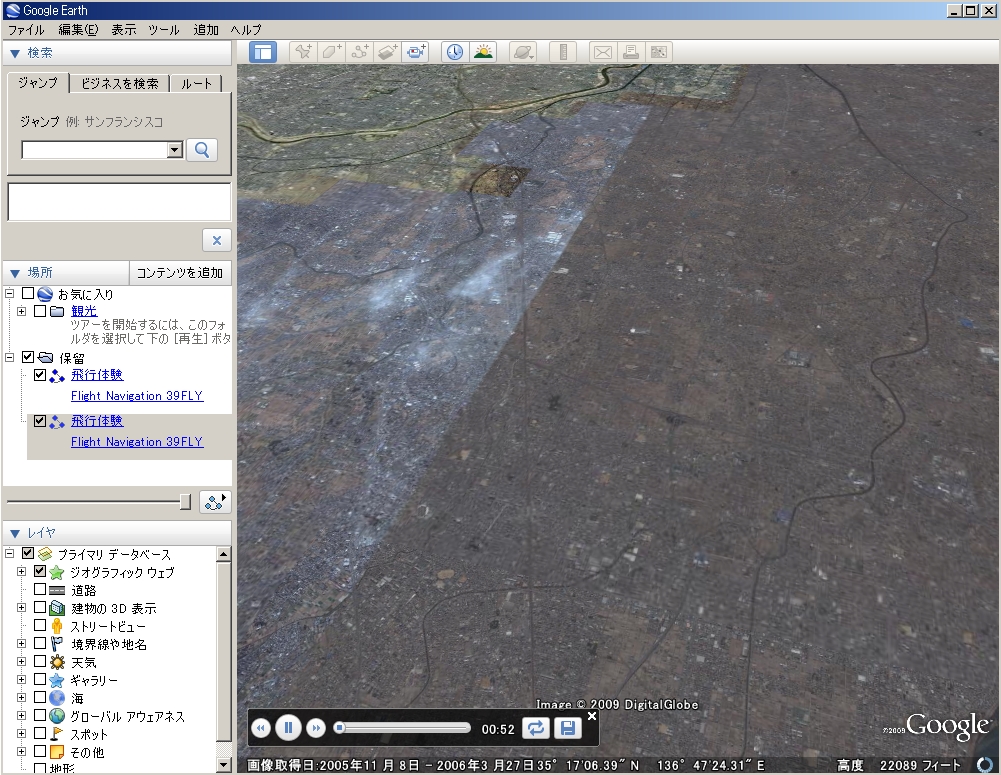Close the tour playback control bar
The image size is (1001, 775).
(592, 716)
